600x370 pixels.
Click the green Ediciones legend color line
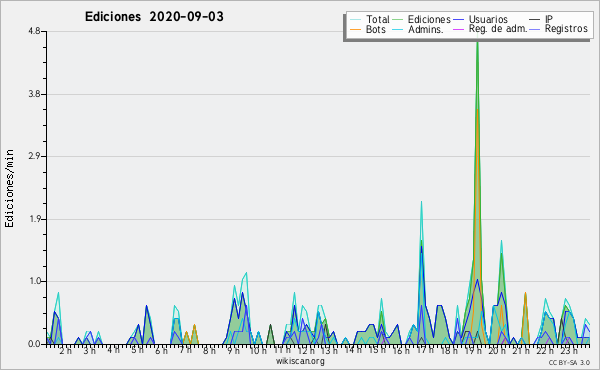[398, 20]
